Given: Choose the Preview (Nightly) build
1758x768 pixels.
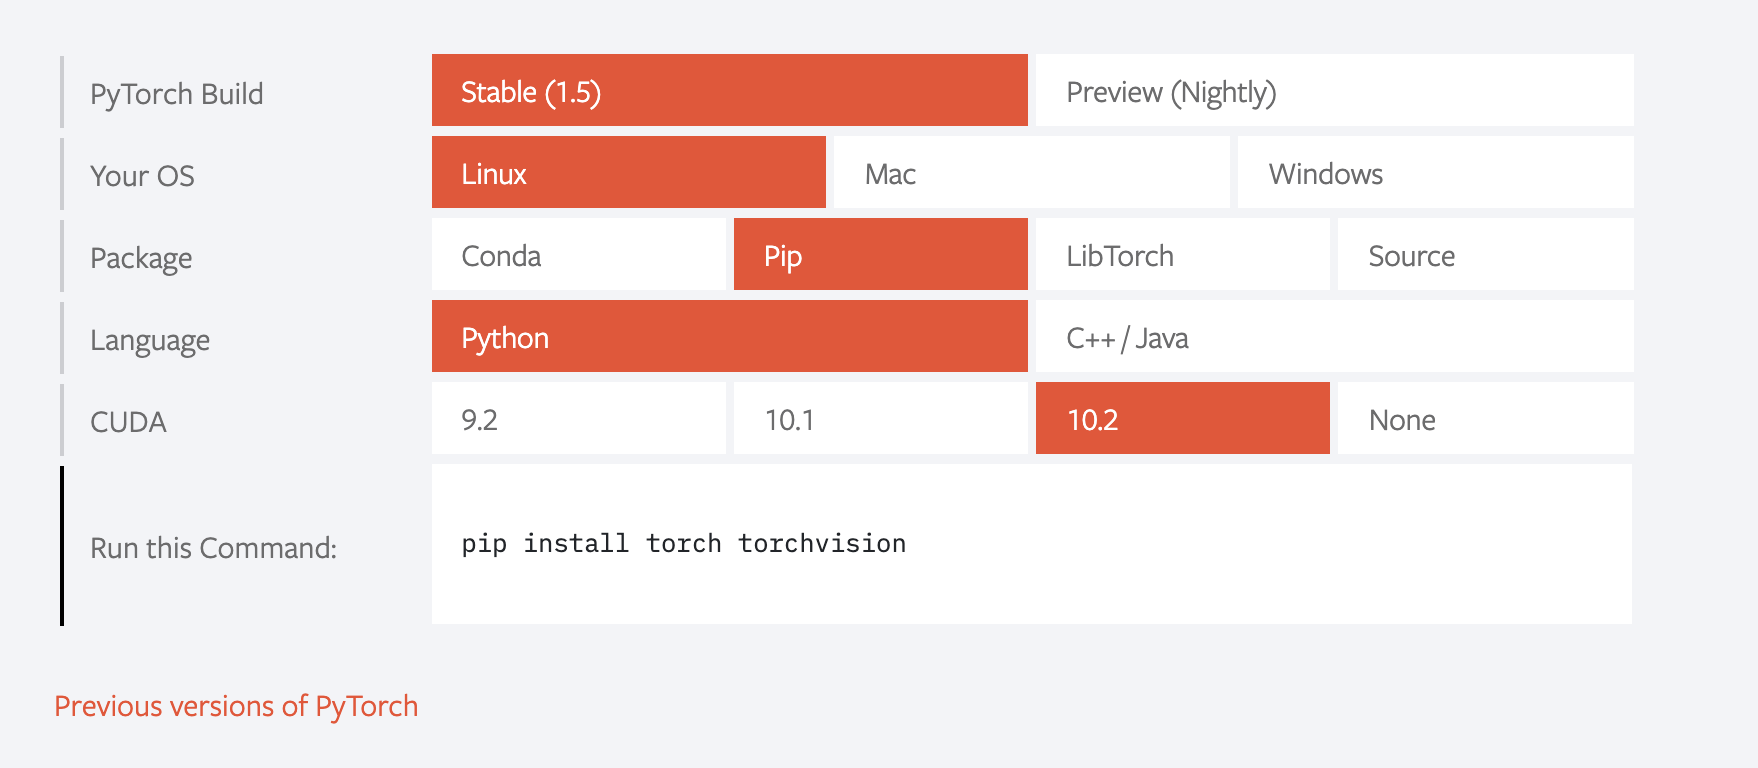Looking at the screenshot, I should (x=1334, y=90).
